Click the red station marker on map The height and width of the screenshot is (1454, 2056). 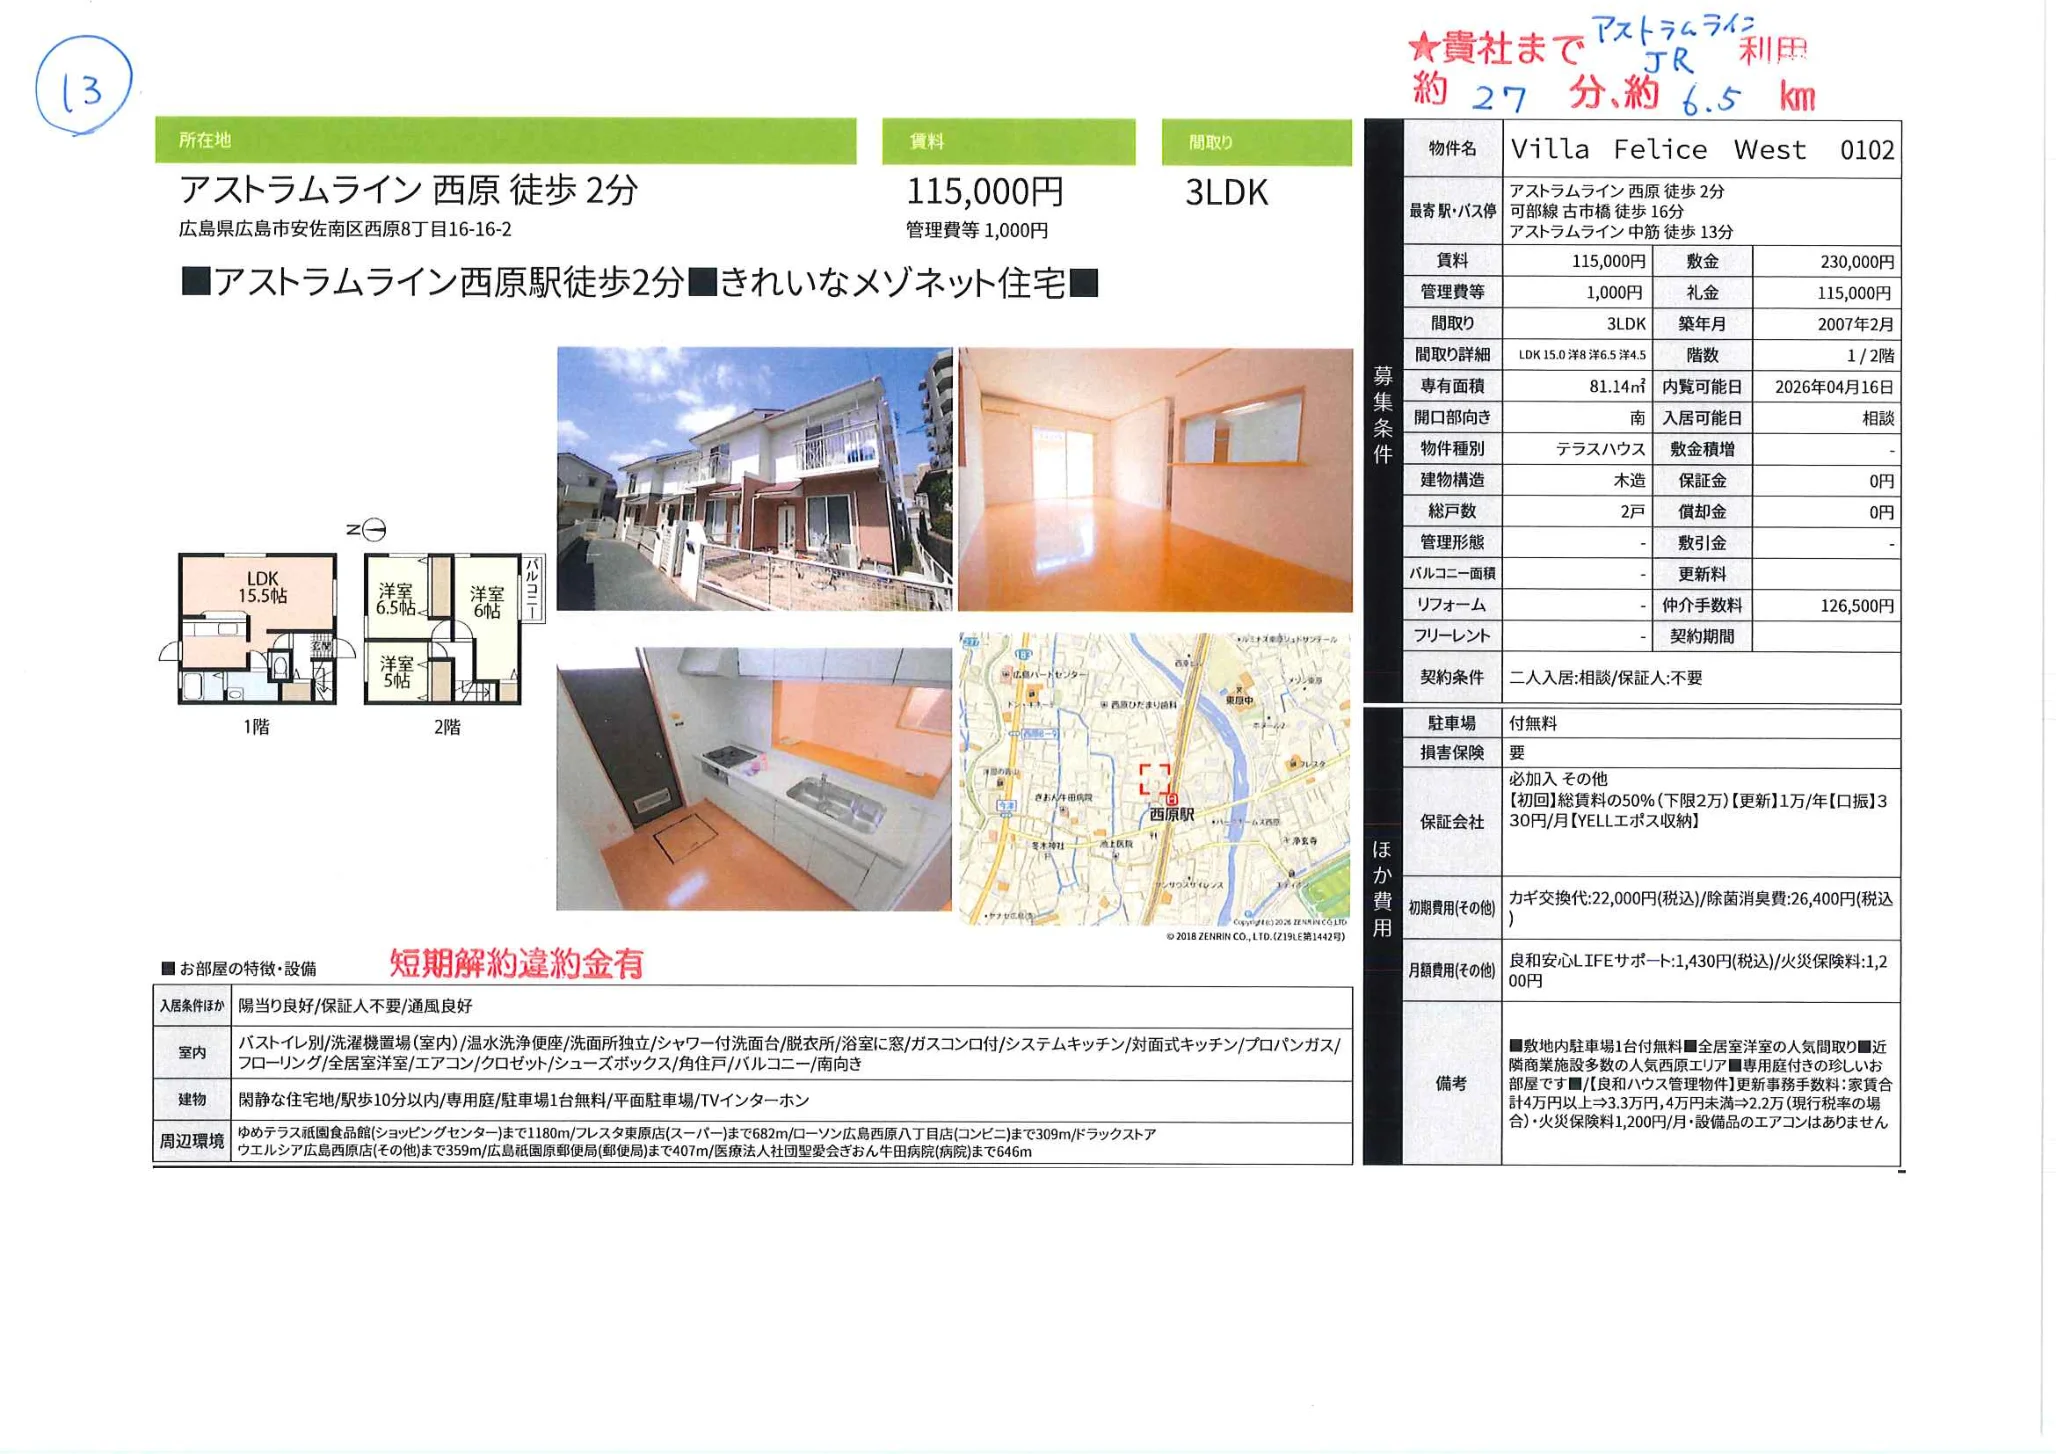[x=1172, y=798]
